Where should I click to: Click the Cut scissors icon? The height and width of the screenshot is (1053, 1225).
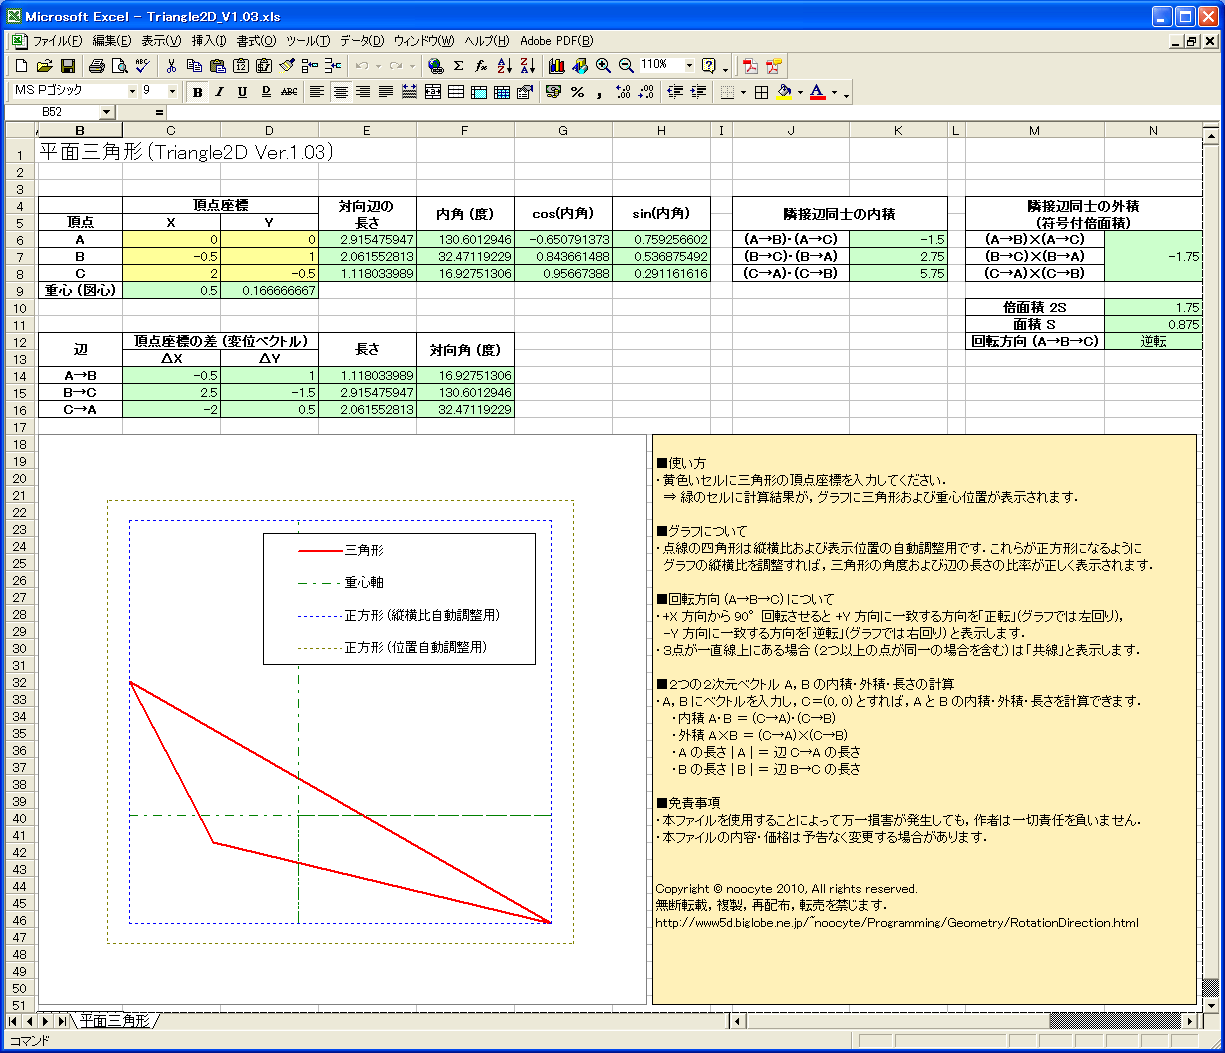(171, 66)
